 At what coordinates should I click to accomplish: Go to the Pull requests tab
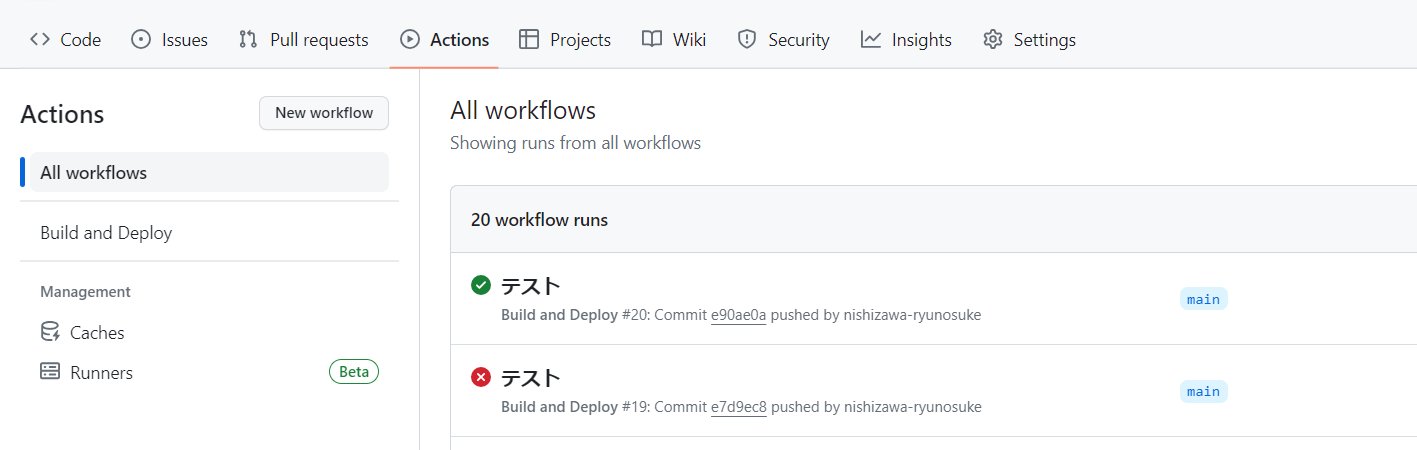304,40
